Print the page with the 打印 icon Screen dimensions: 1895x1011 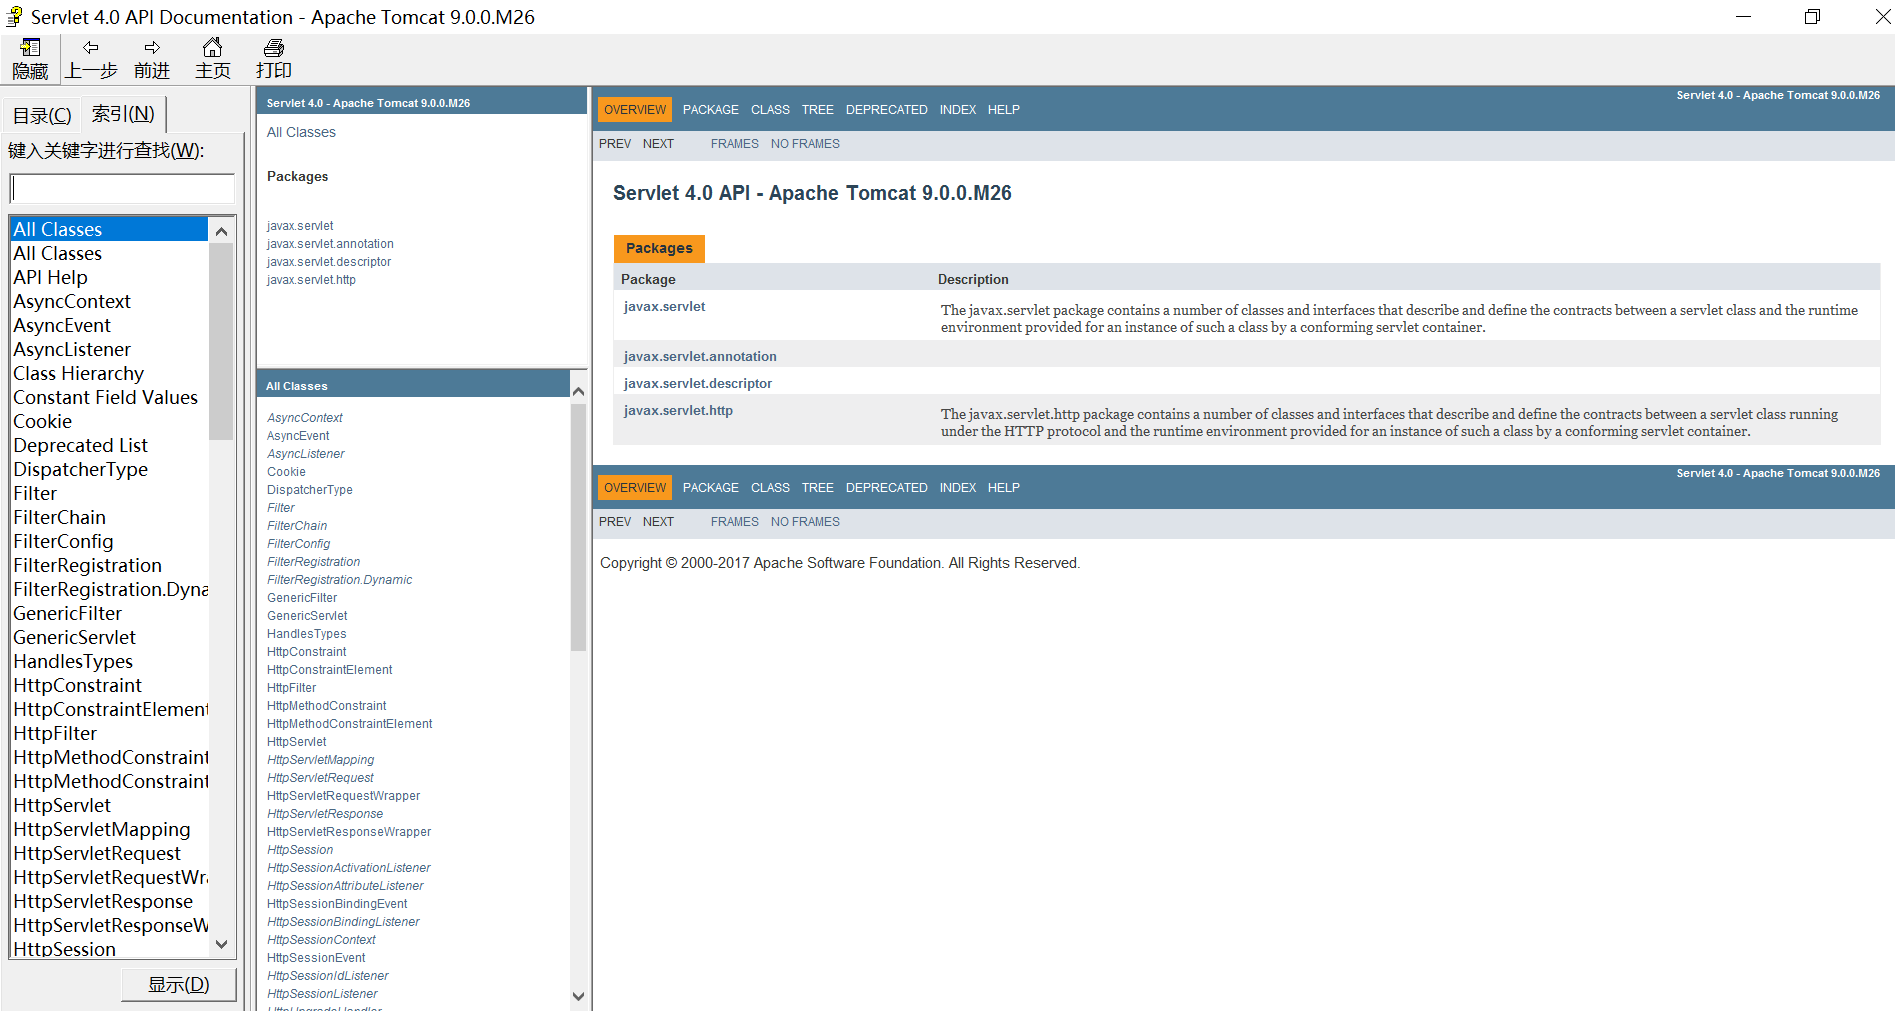pyautogui.click(x=273, y=58)
